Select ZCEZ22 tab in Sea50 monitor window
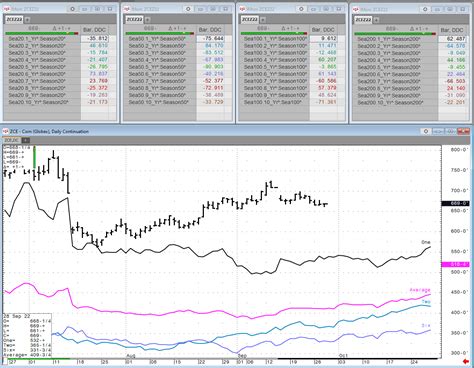 (134, 20)
